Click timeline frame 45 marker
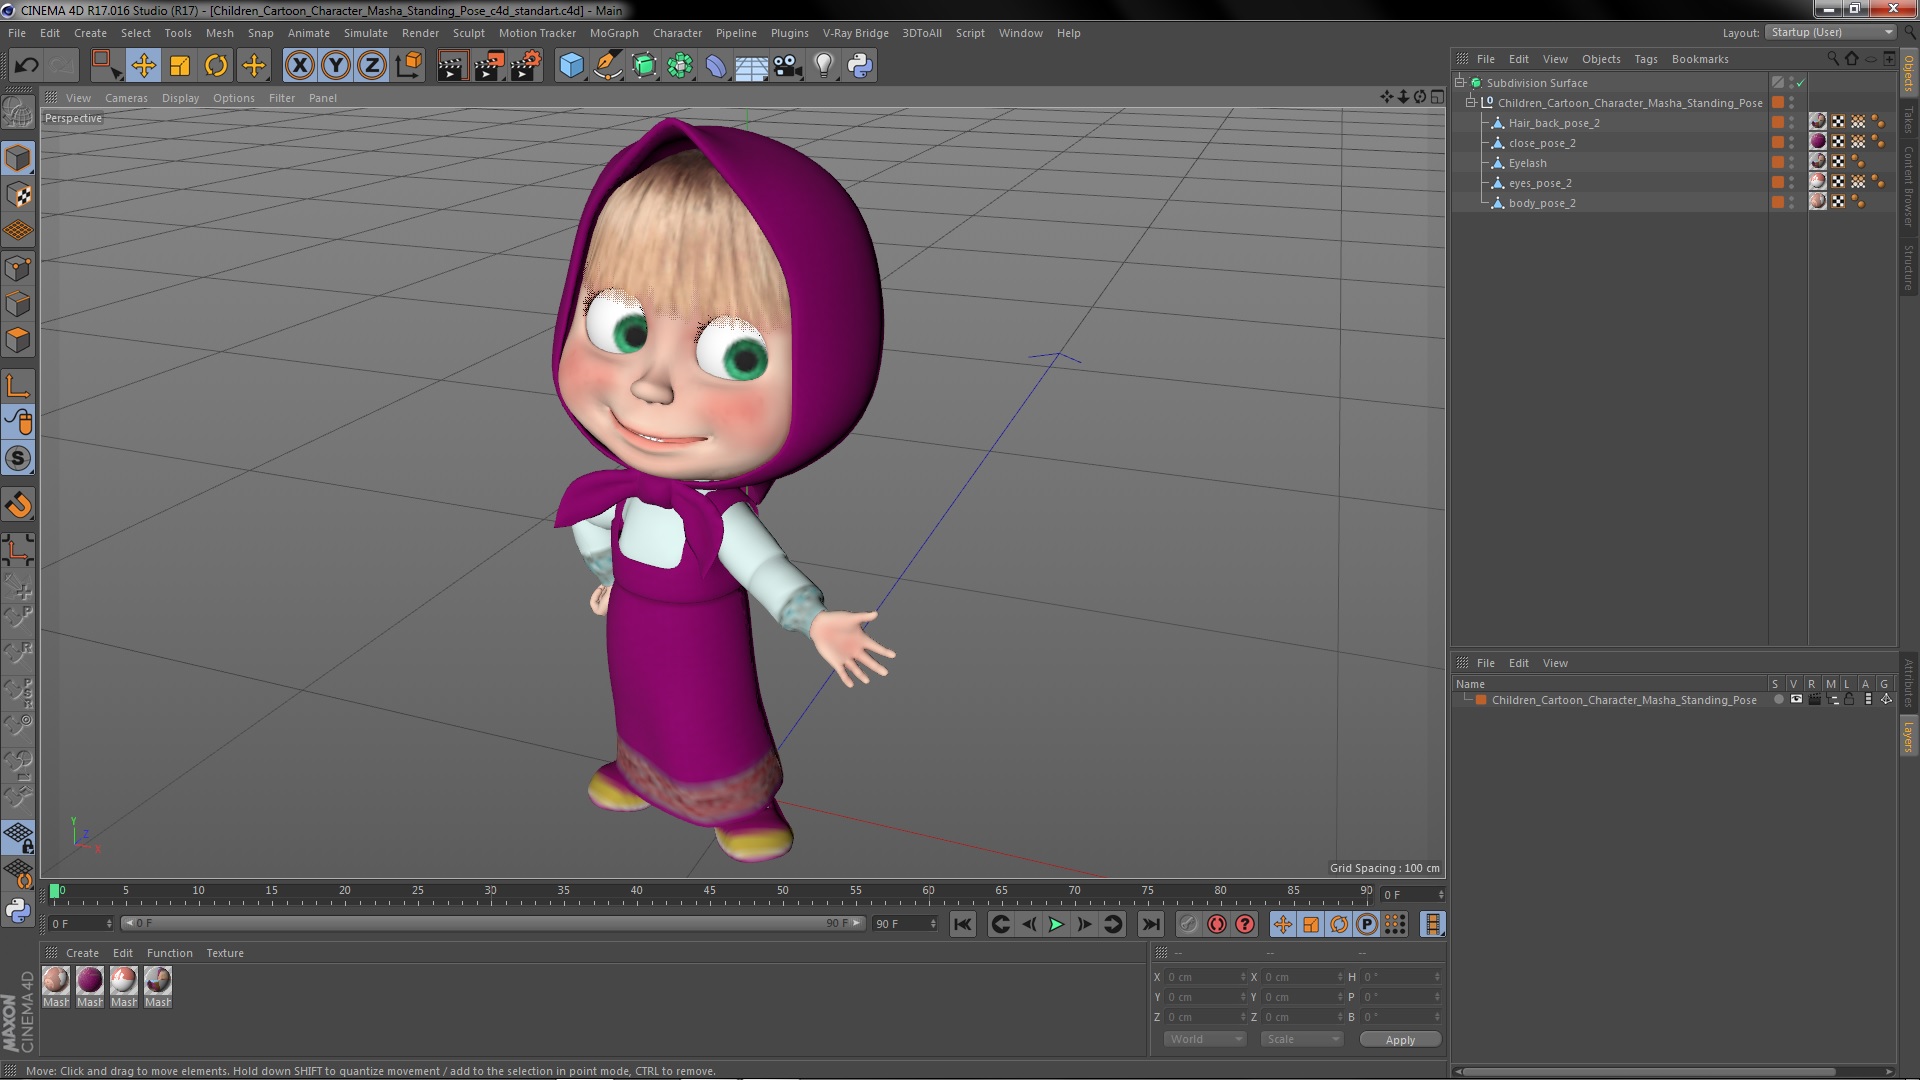 click(x=709, y=890)
